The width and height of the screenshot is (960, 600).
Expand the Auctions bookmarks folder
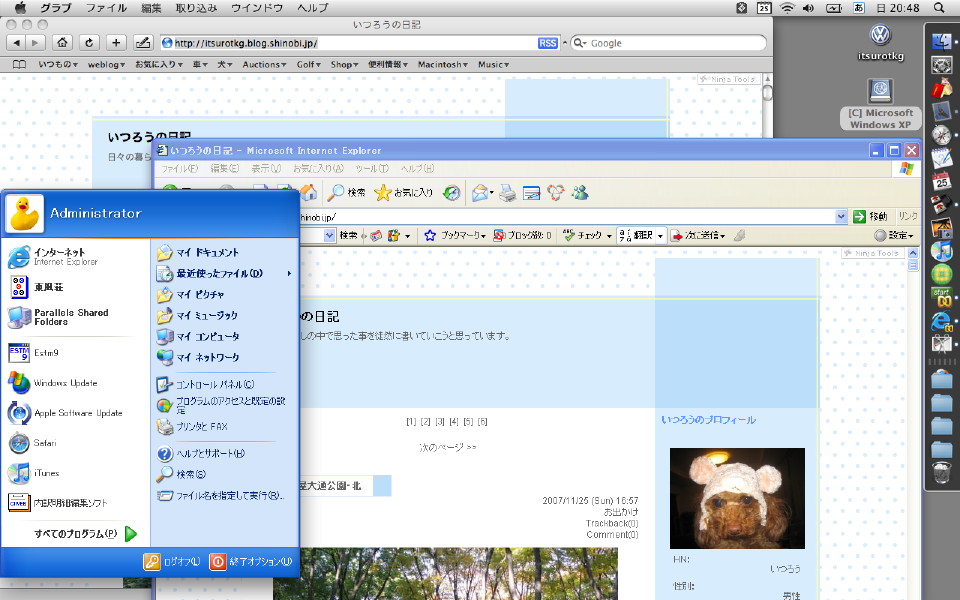coord(264,64)
